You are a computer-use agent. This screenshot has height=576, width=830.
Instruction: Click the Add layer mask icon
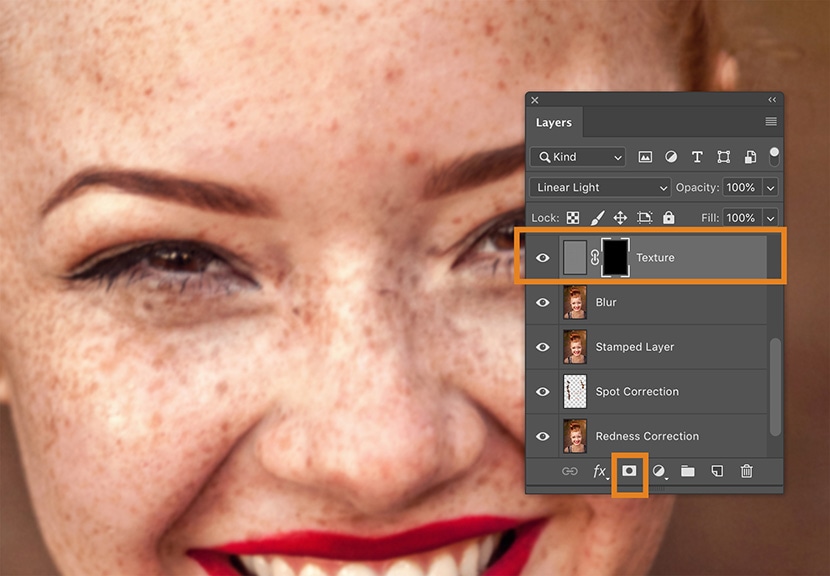[630, 471]
